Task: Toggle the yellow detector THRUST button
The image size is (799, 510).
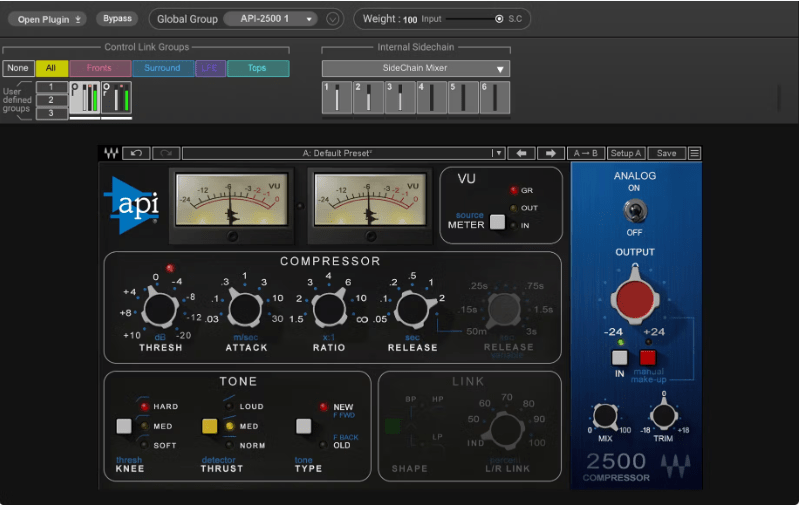Action: coord(209,426)
